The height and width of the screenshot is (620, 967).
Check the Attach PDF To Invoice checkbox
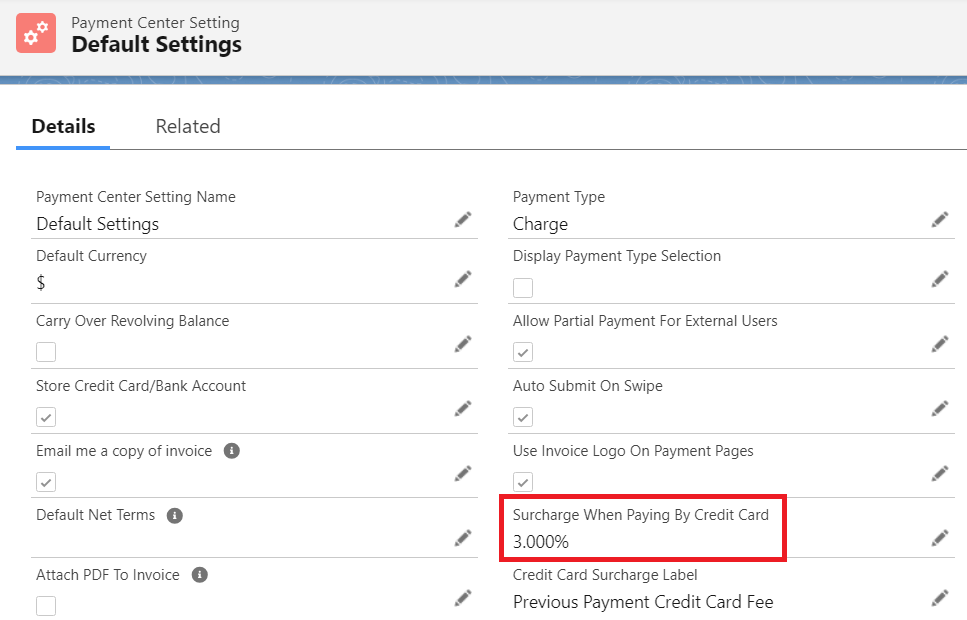click(46, 606)
